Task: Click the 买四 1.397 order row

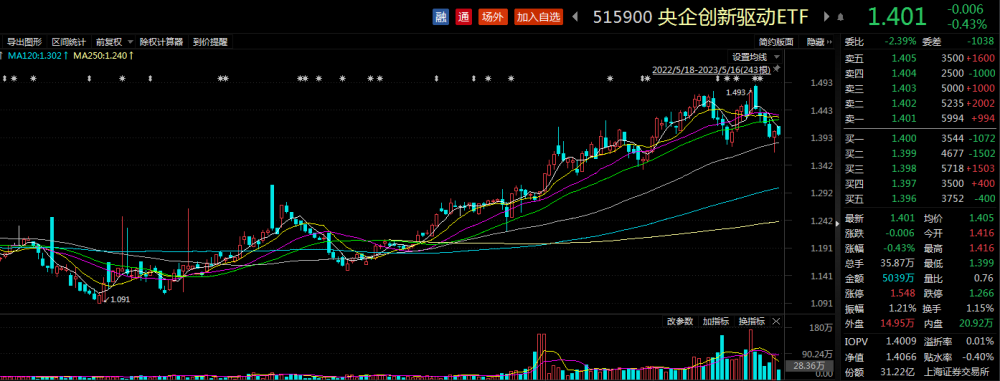Action: pos(919,184)
